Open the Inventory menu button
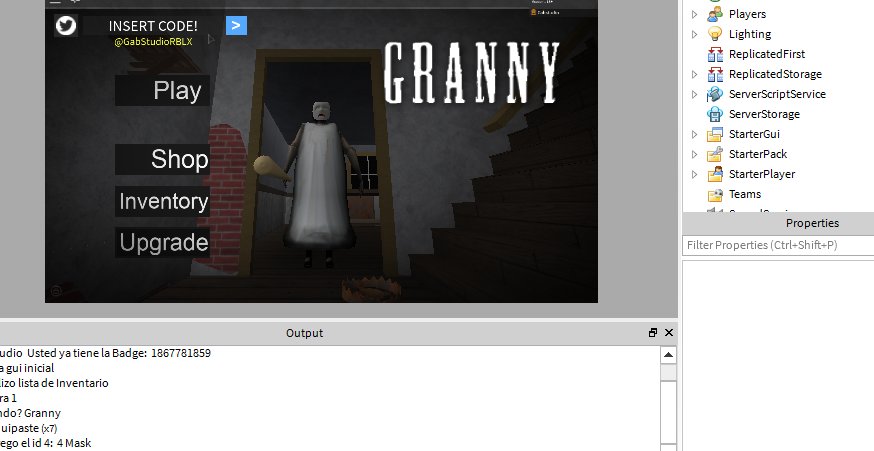 [x=163, y=201]
